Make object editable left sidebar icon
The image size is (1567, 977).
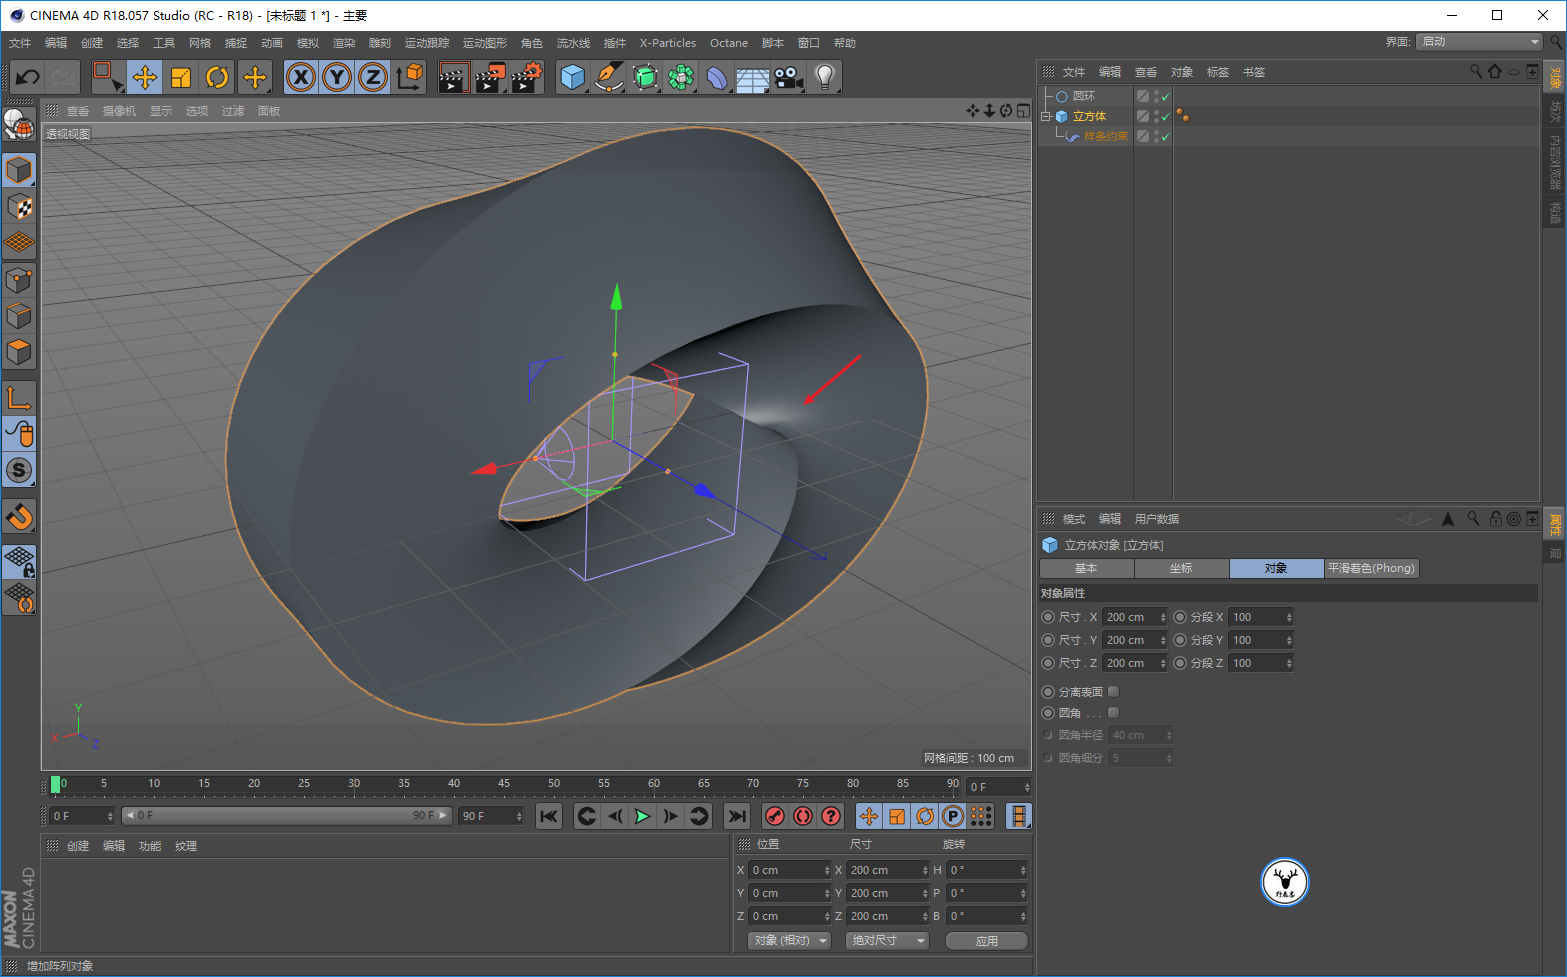(19, 124)
